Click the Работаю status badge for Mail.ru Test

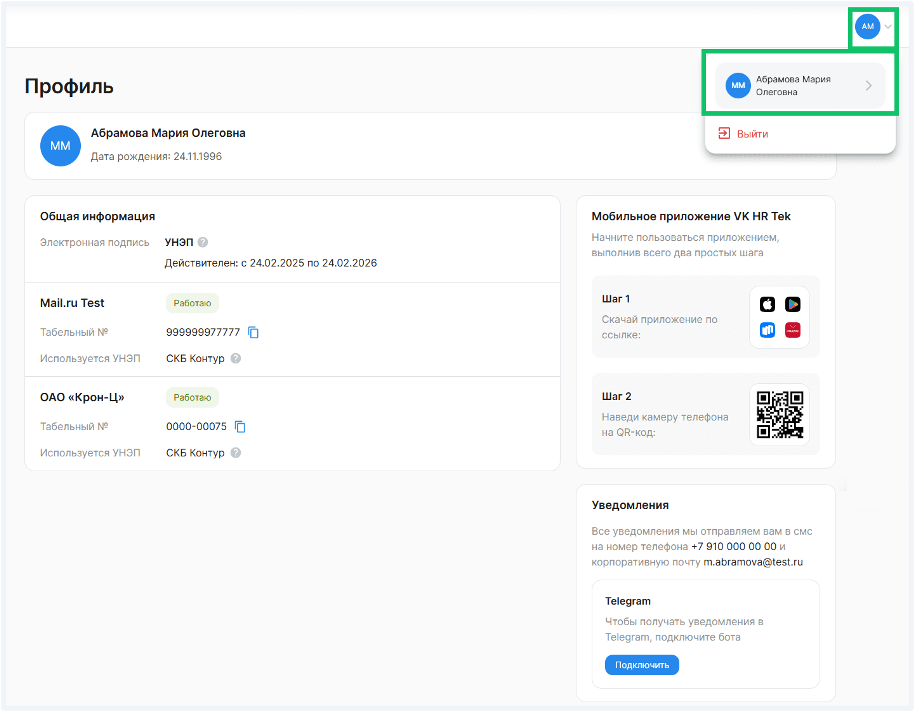point(192,303)
